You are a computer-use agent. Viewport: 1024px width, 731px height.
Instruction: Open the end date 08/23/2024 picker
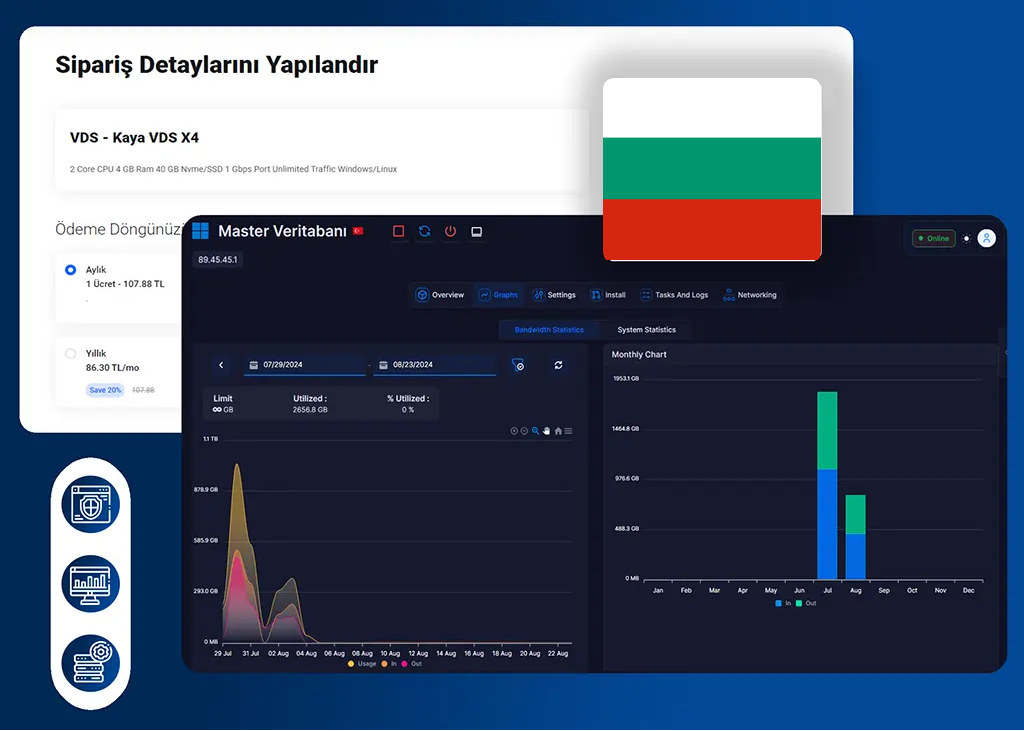click(x=434, y=365)
